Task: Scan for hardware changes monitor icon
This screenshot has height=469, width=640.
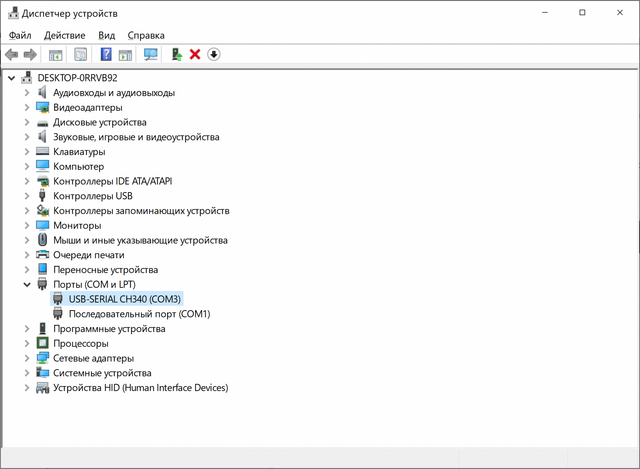Action: (x=151, y=54)
